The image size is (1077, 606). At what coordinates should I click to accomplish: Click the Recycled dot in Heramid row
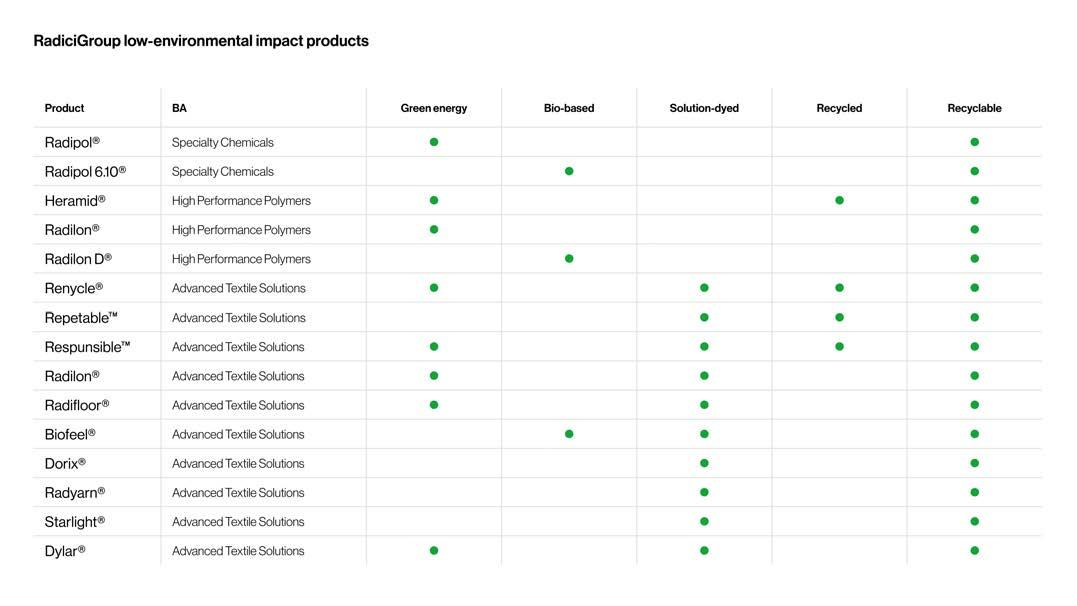[839, 201]
